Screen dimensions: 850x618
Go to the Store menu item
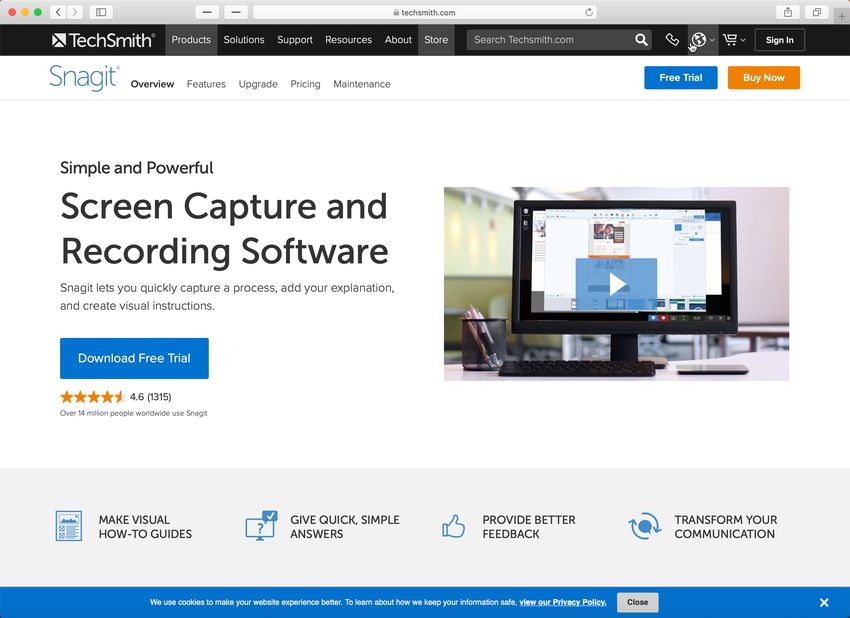tap(436, 40)
